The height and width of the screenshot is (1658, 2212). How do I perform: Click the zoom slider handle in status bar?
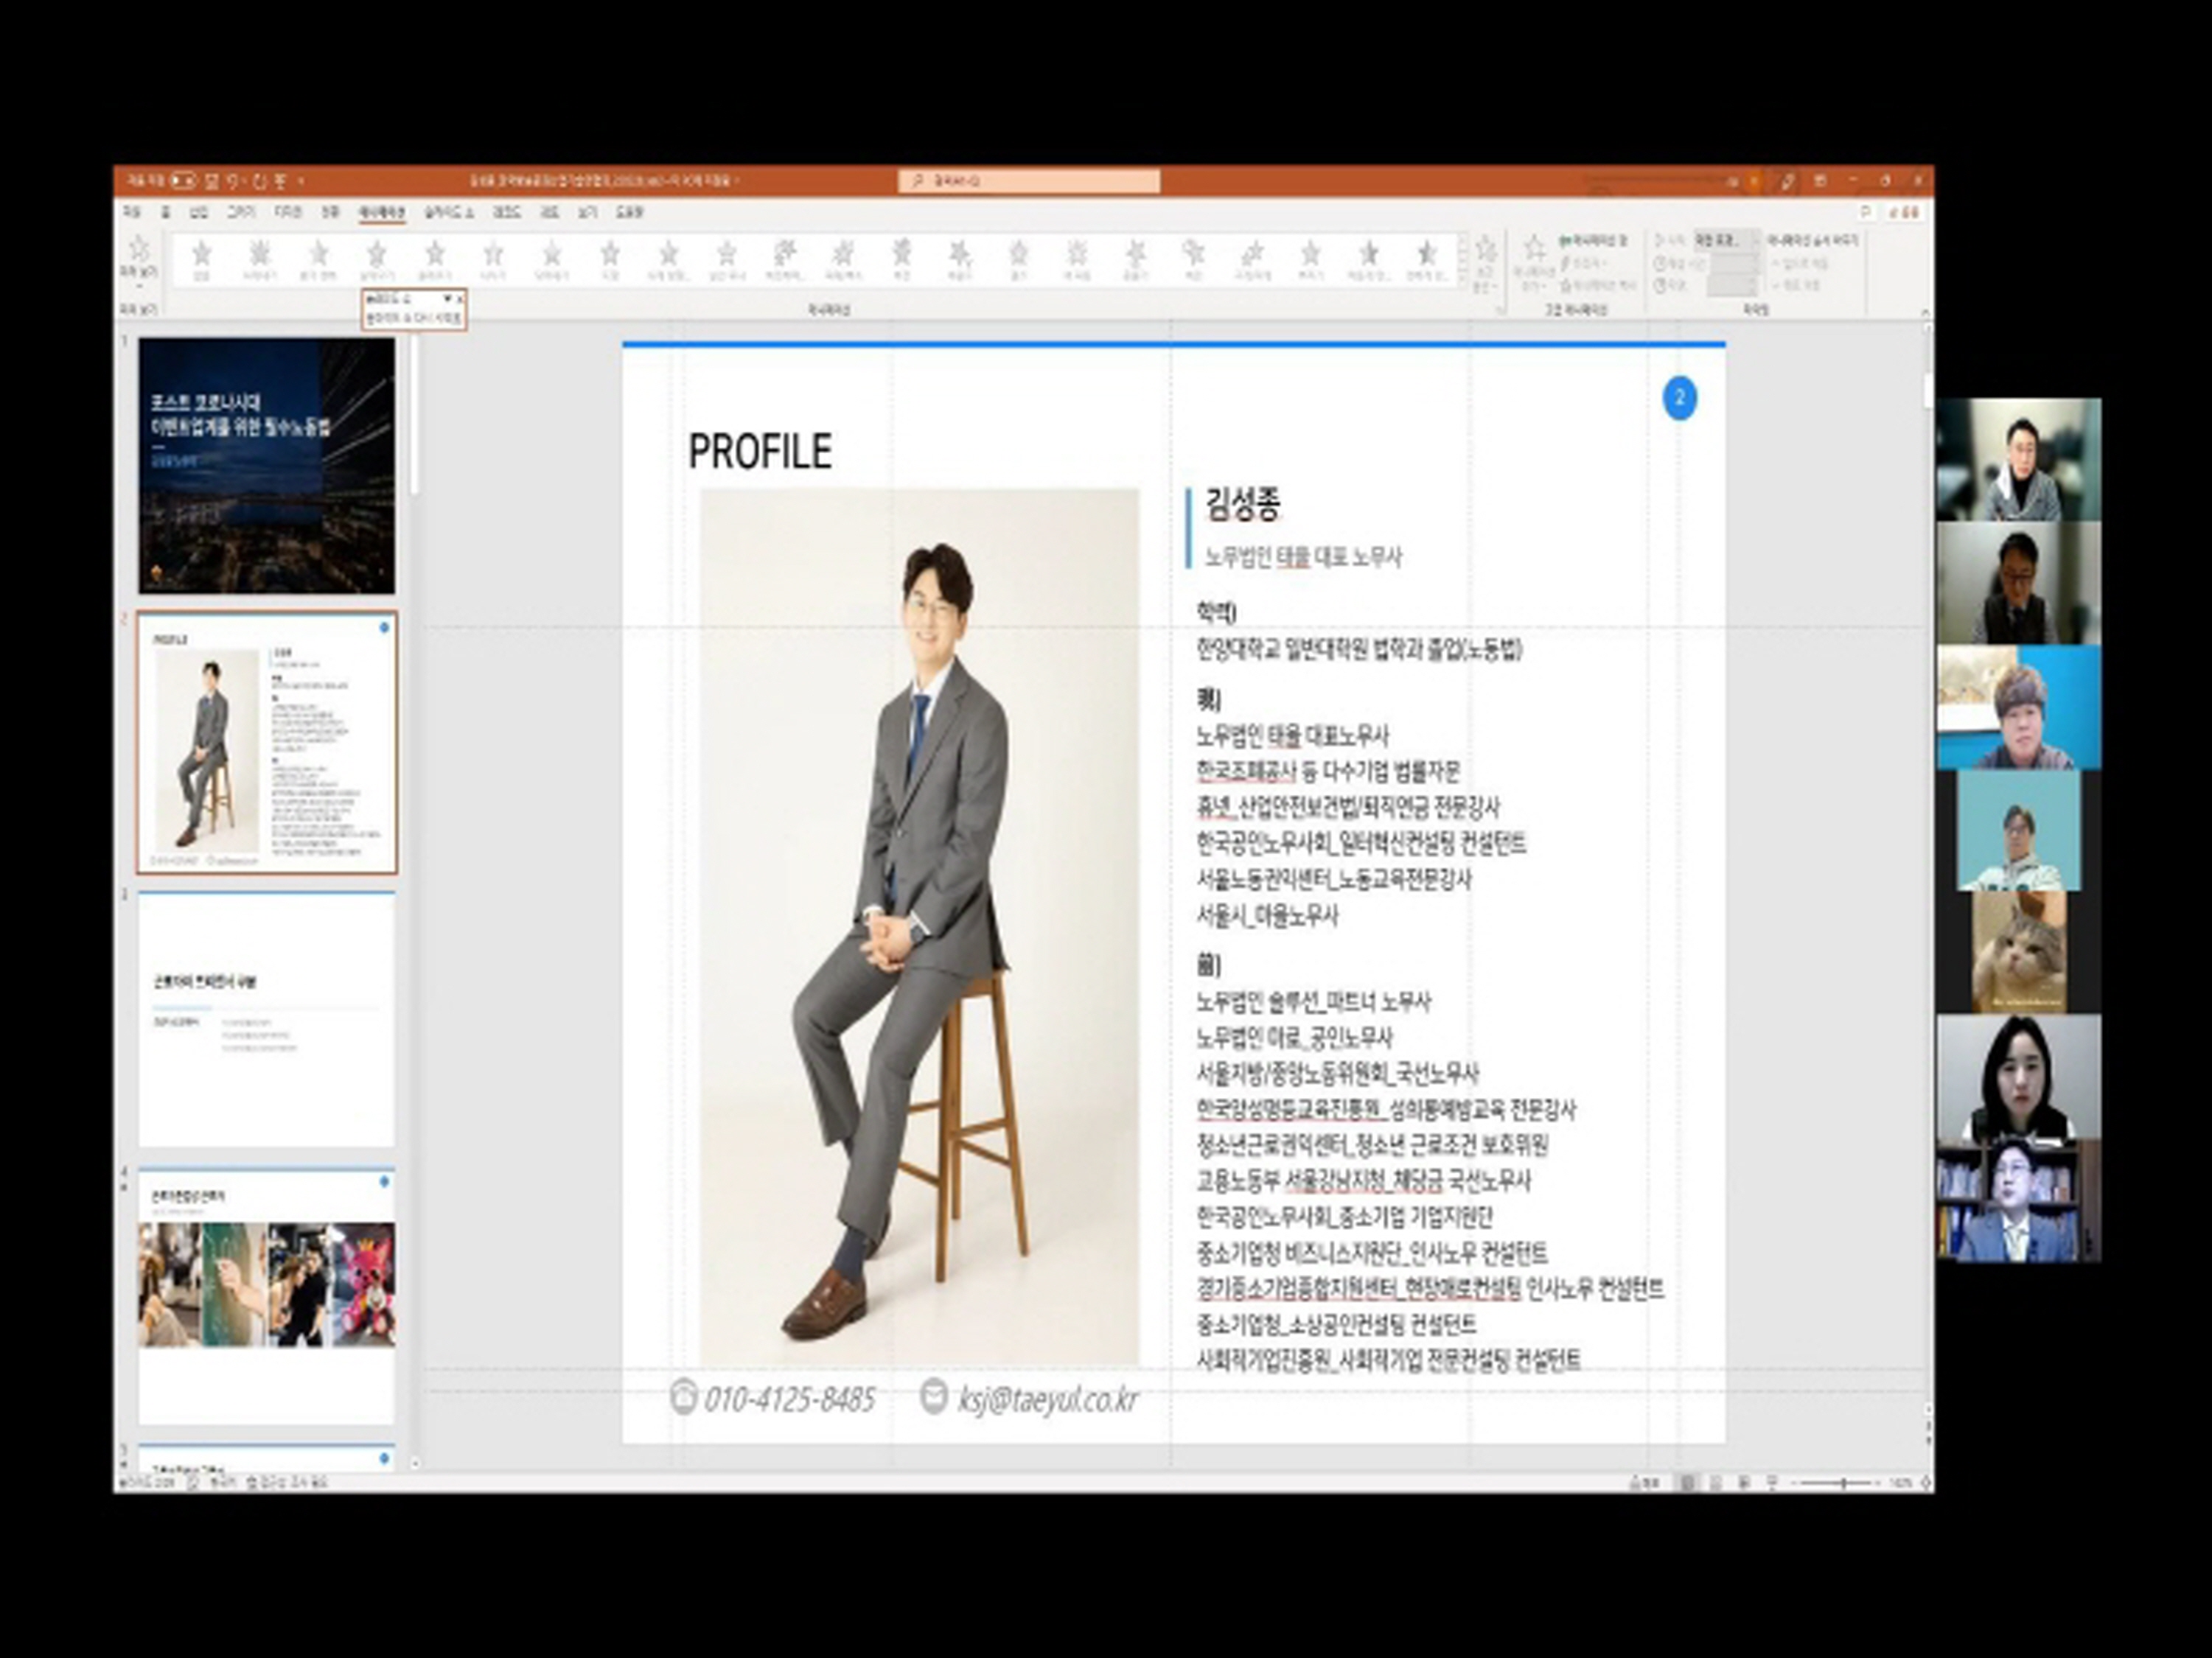tap(1843, 1483)
